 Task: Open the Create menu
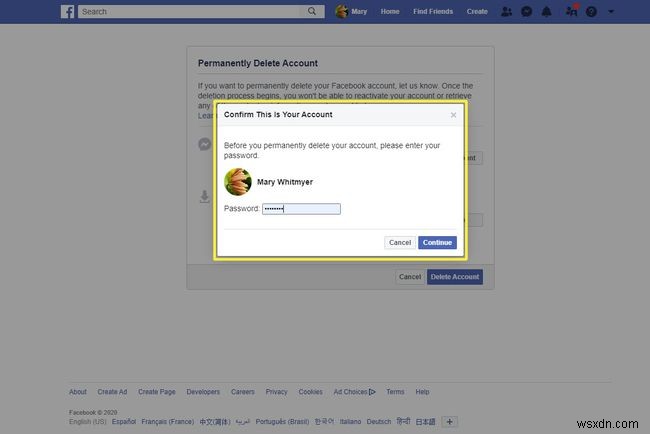click(x=477, y=12)
